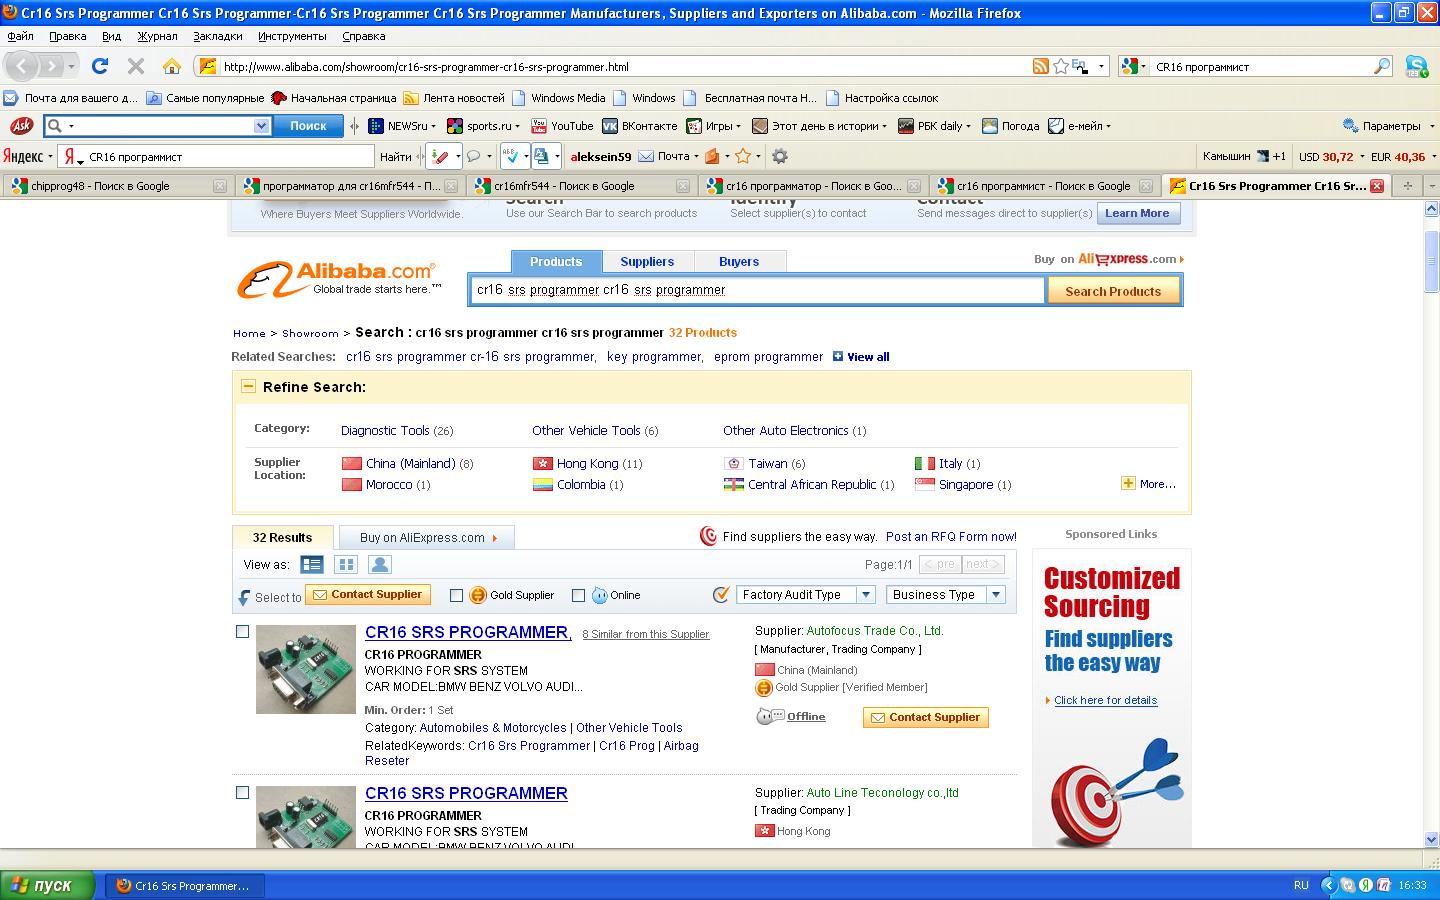Open the Ask search box dropdown arrow
This screenshot has width=1440, height=900.
pos(261,126)
